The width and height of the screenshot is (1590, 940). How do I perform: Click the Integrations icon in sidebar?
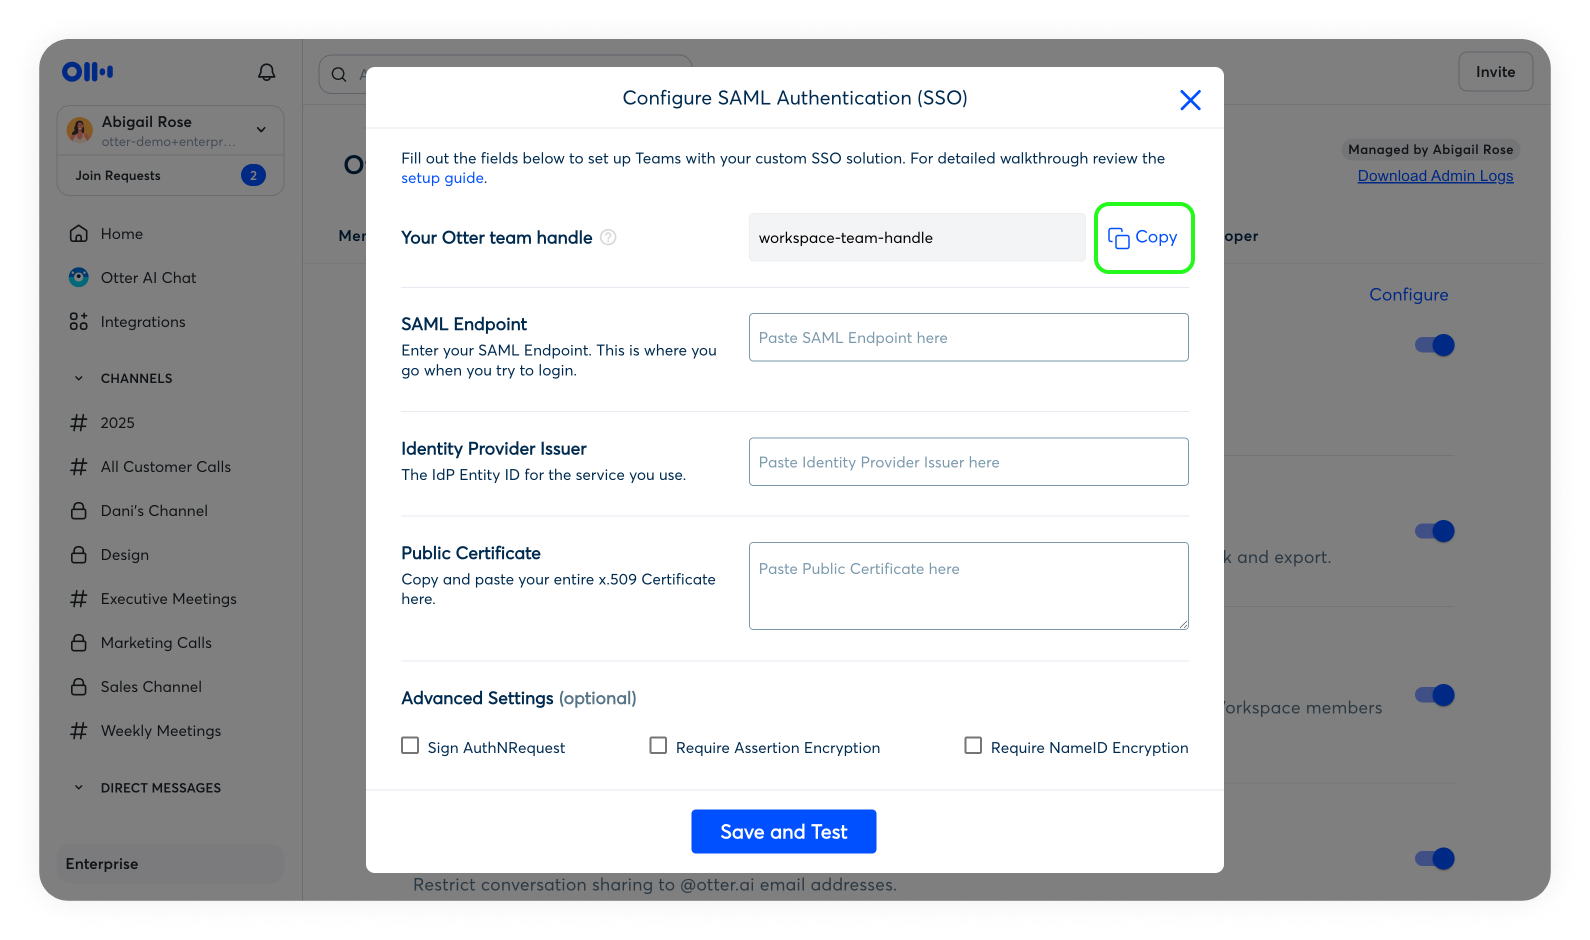(x=78, y=321)
